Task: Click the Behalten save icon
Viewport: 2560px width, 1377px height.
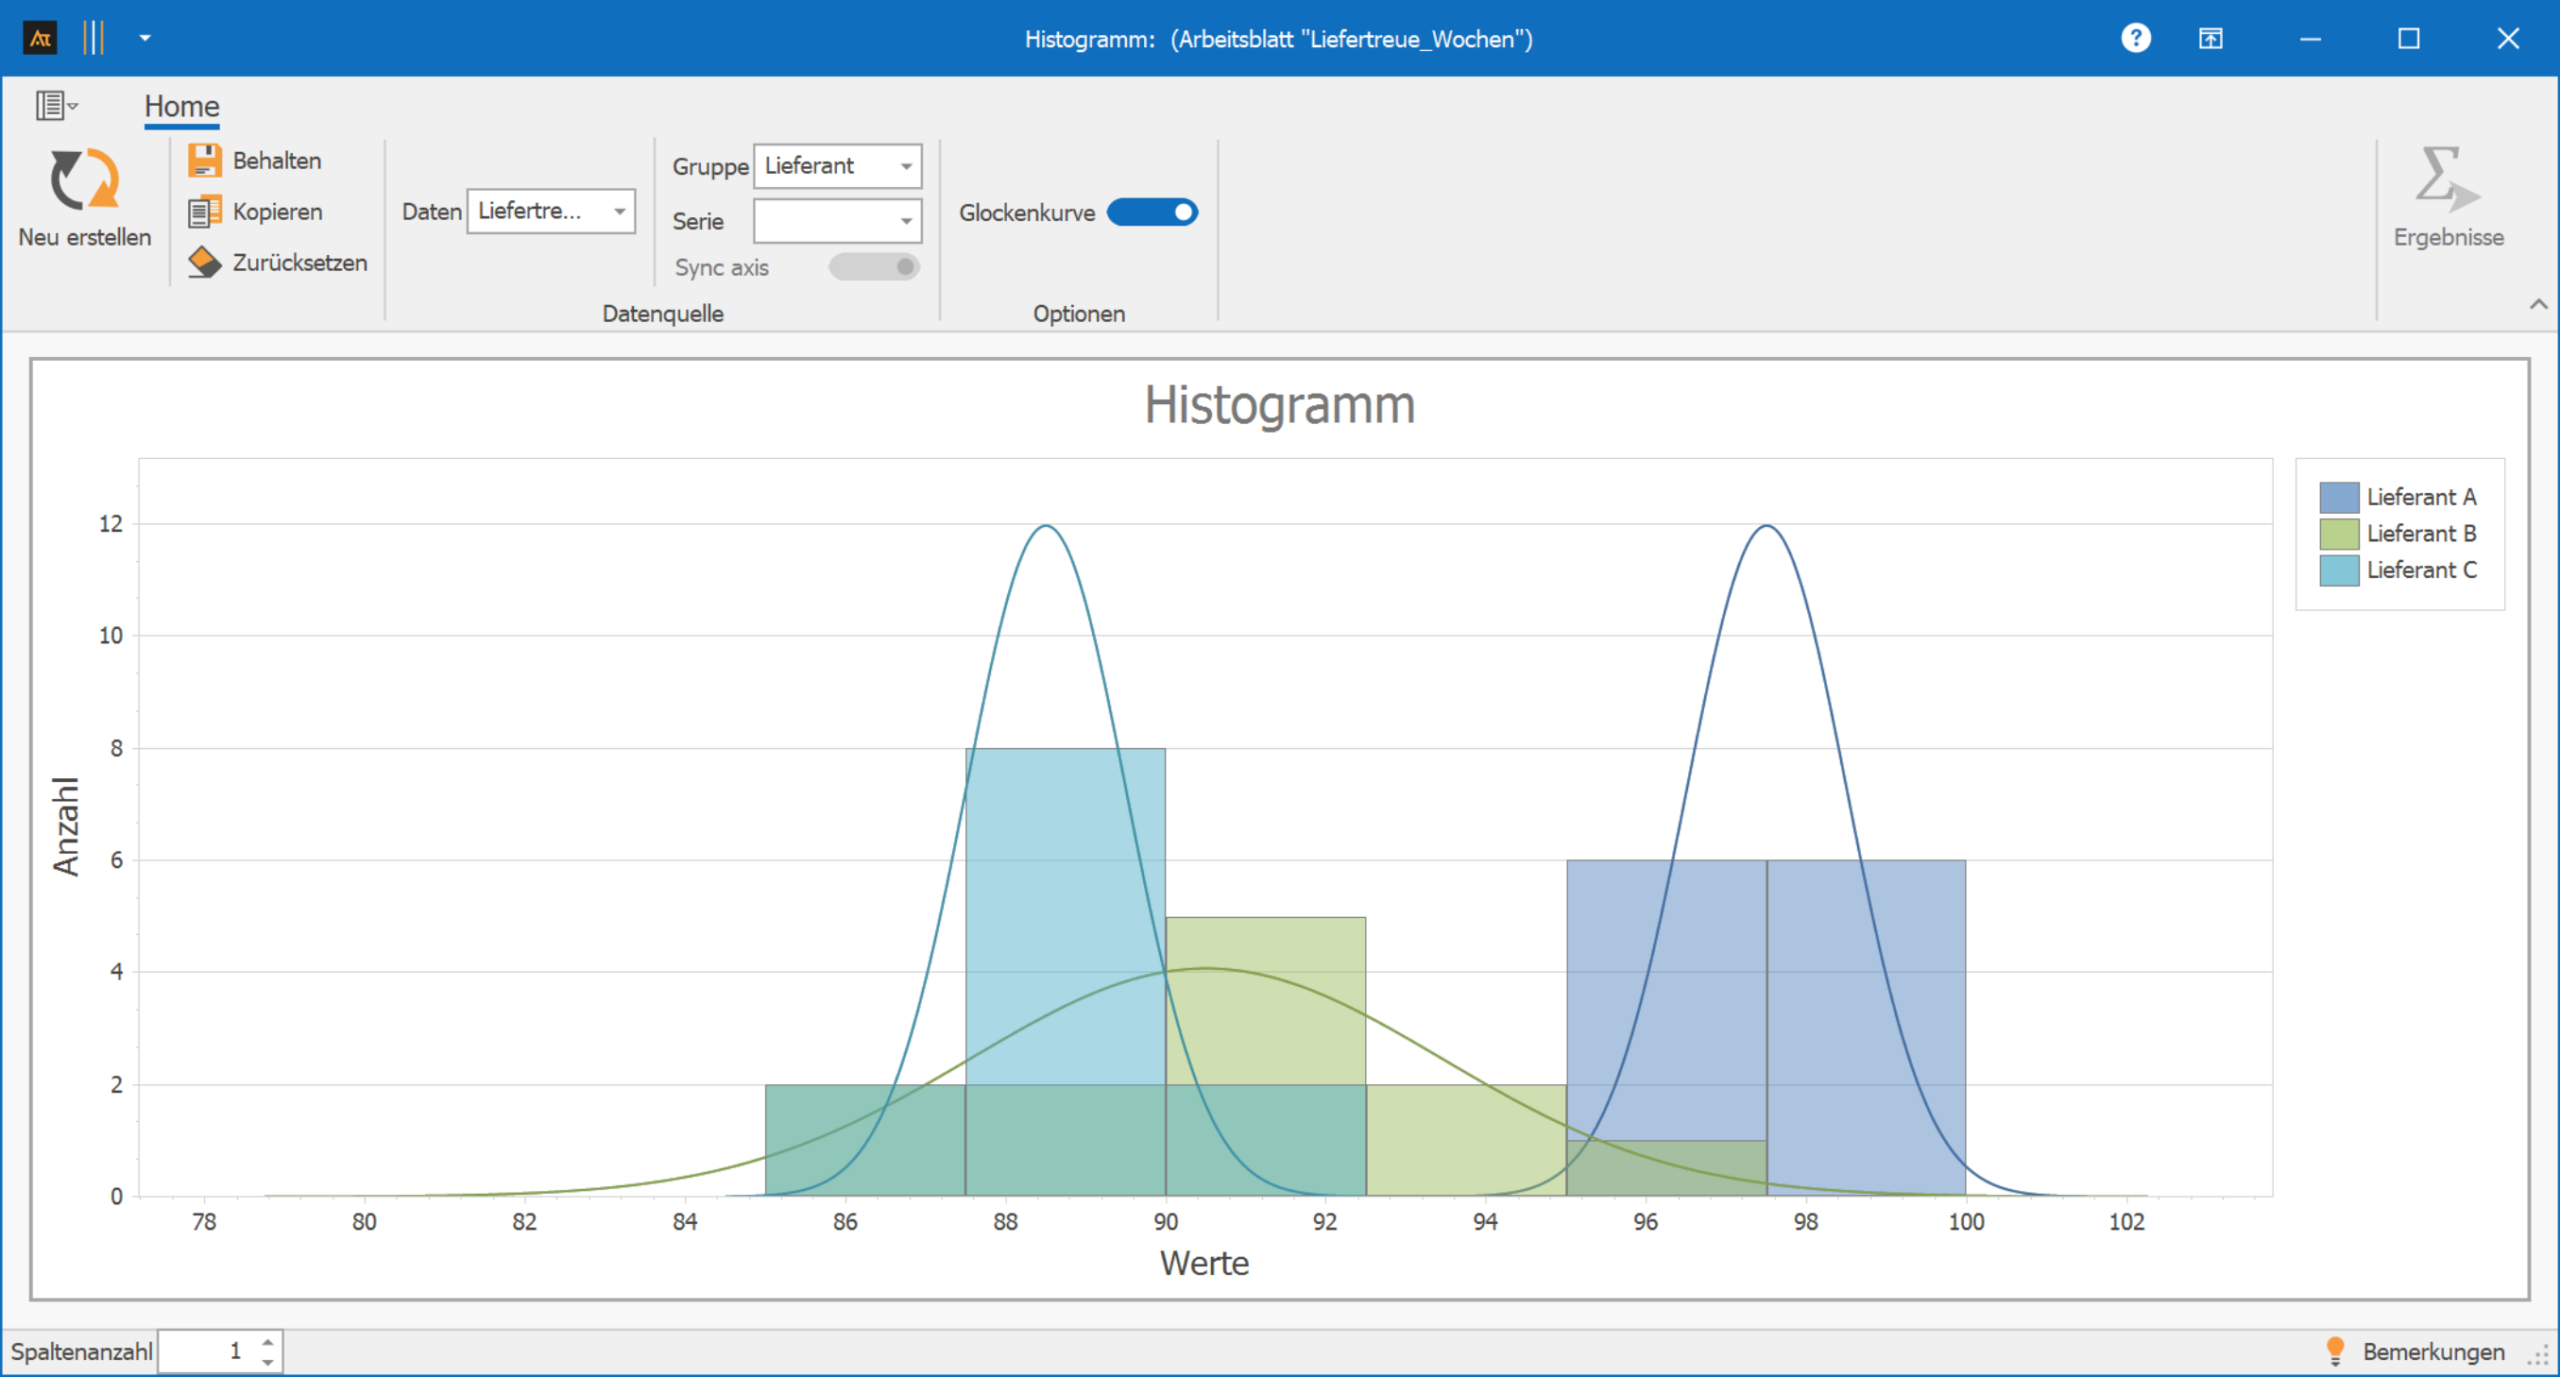Action: coord(204,160)
